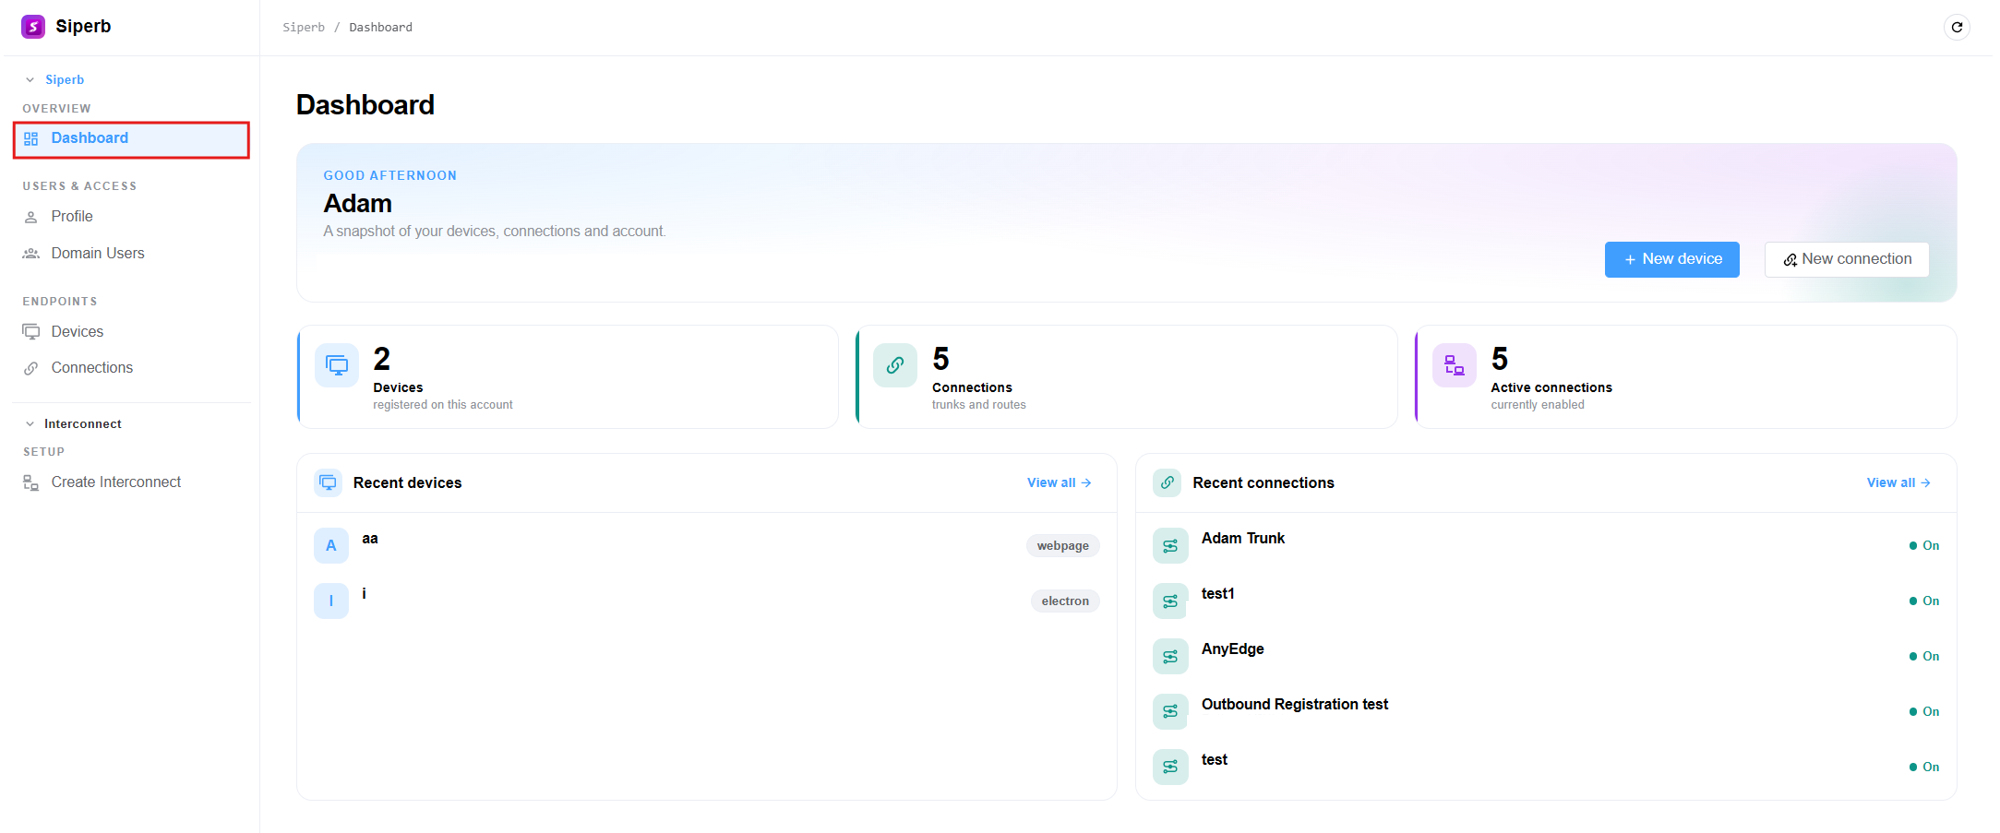Open Devices in the sidebar
2000x833 pixels.
pyautogui.click(x=131, y=332)
